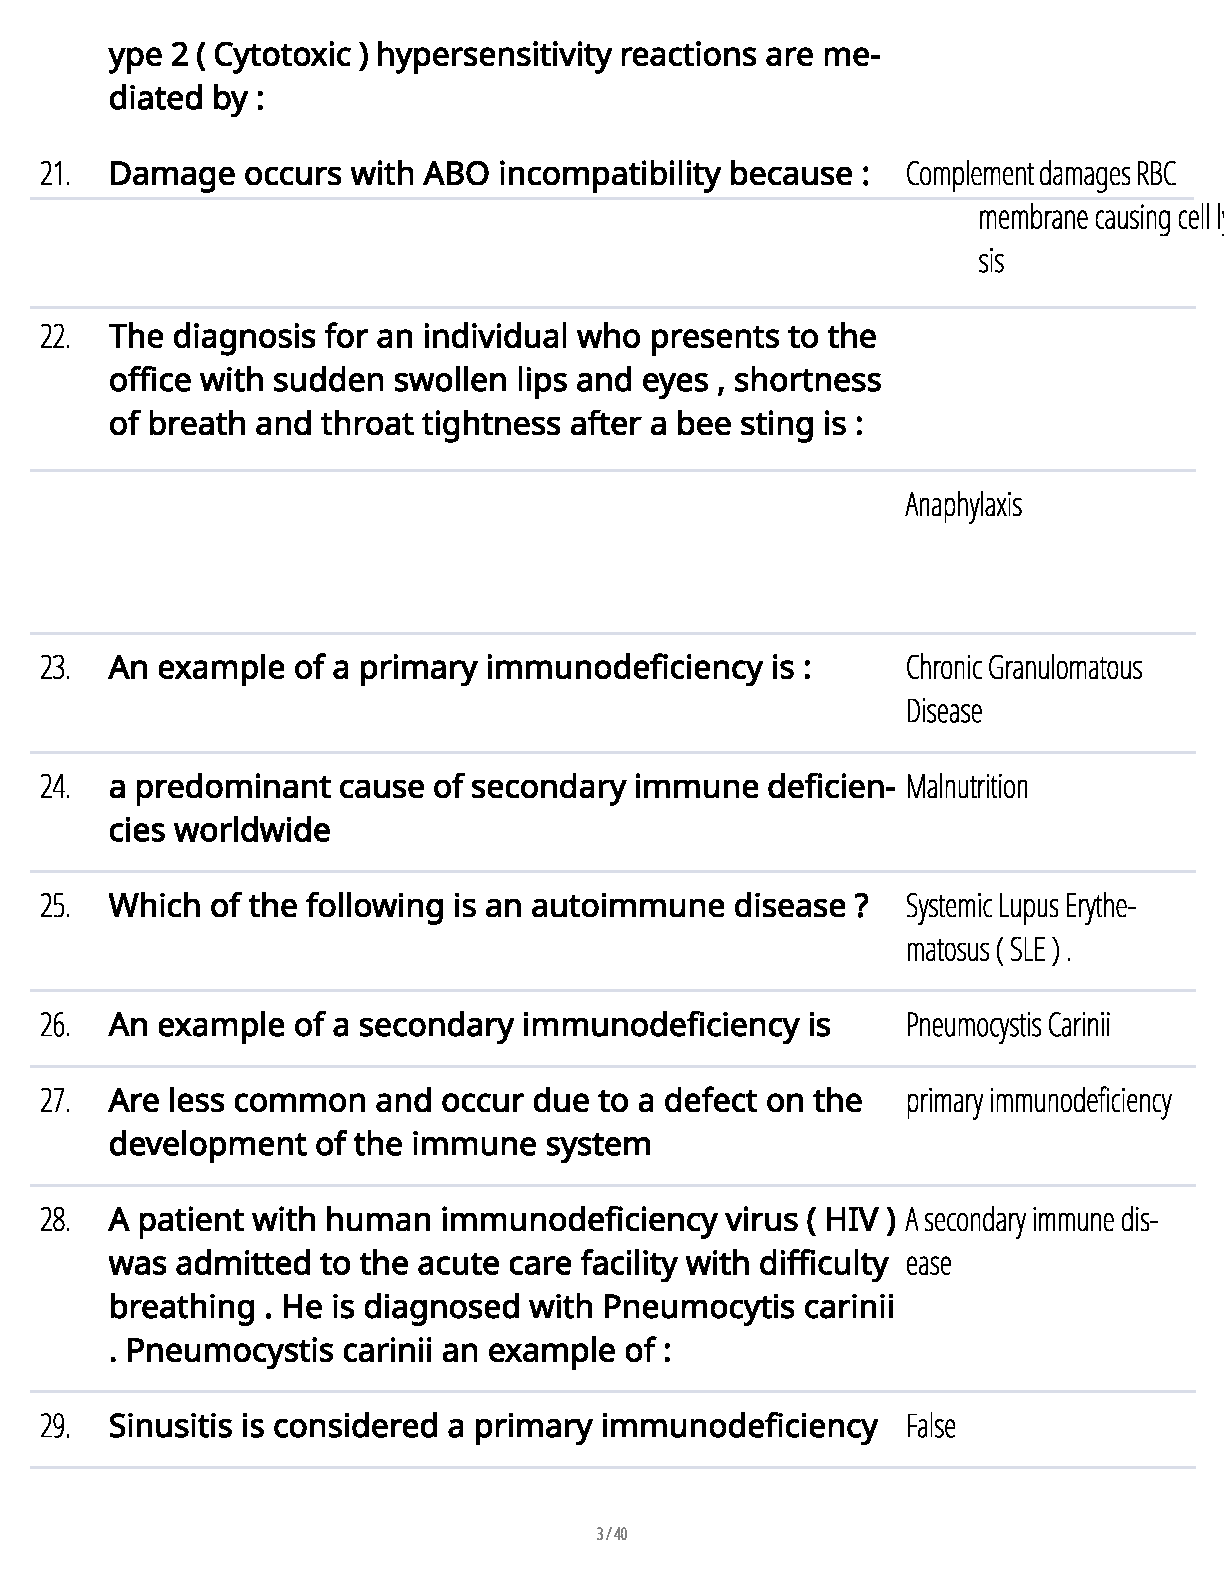Click question number 21
The width and height of the screenshot is (1224, 1584).
(x=55, y=174)
